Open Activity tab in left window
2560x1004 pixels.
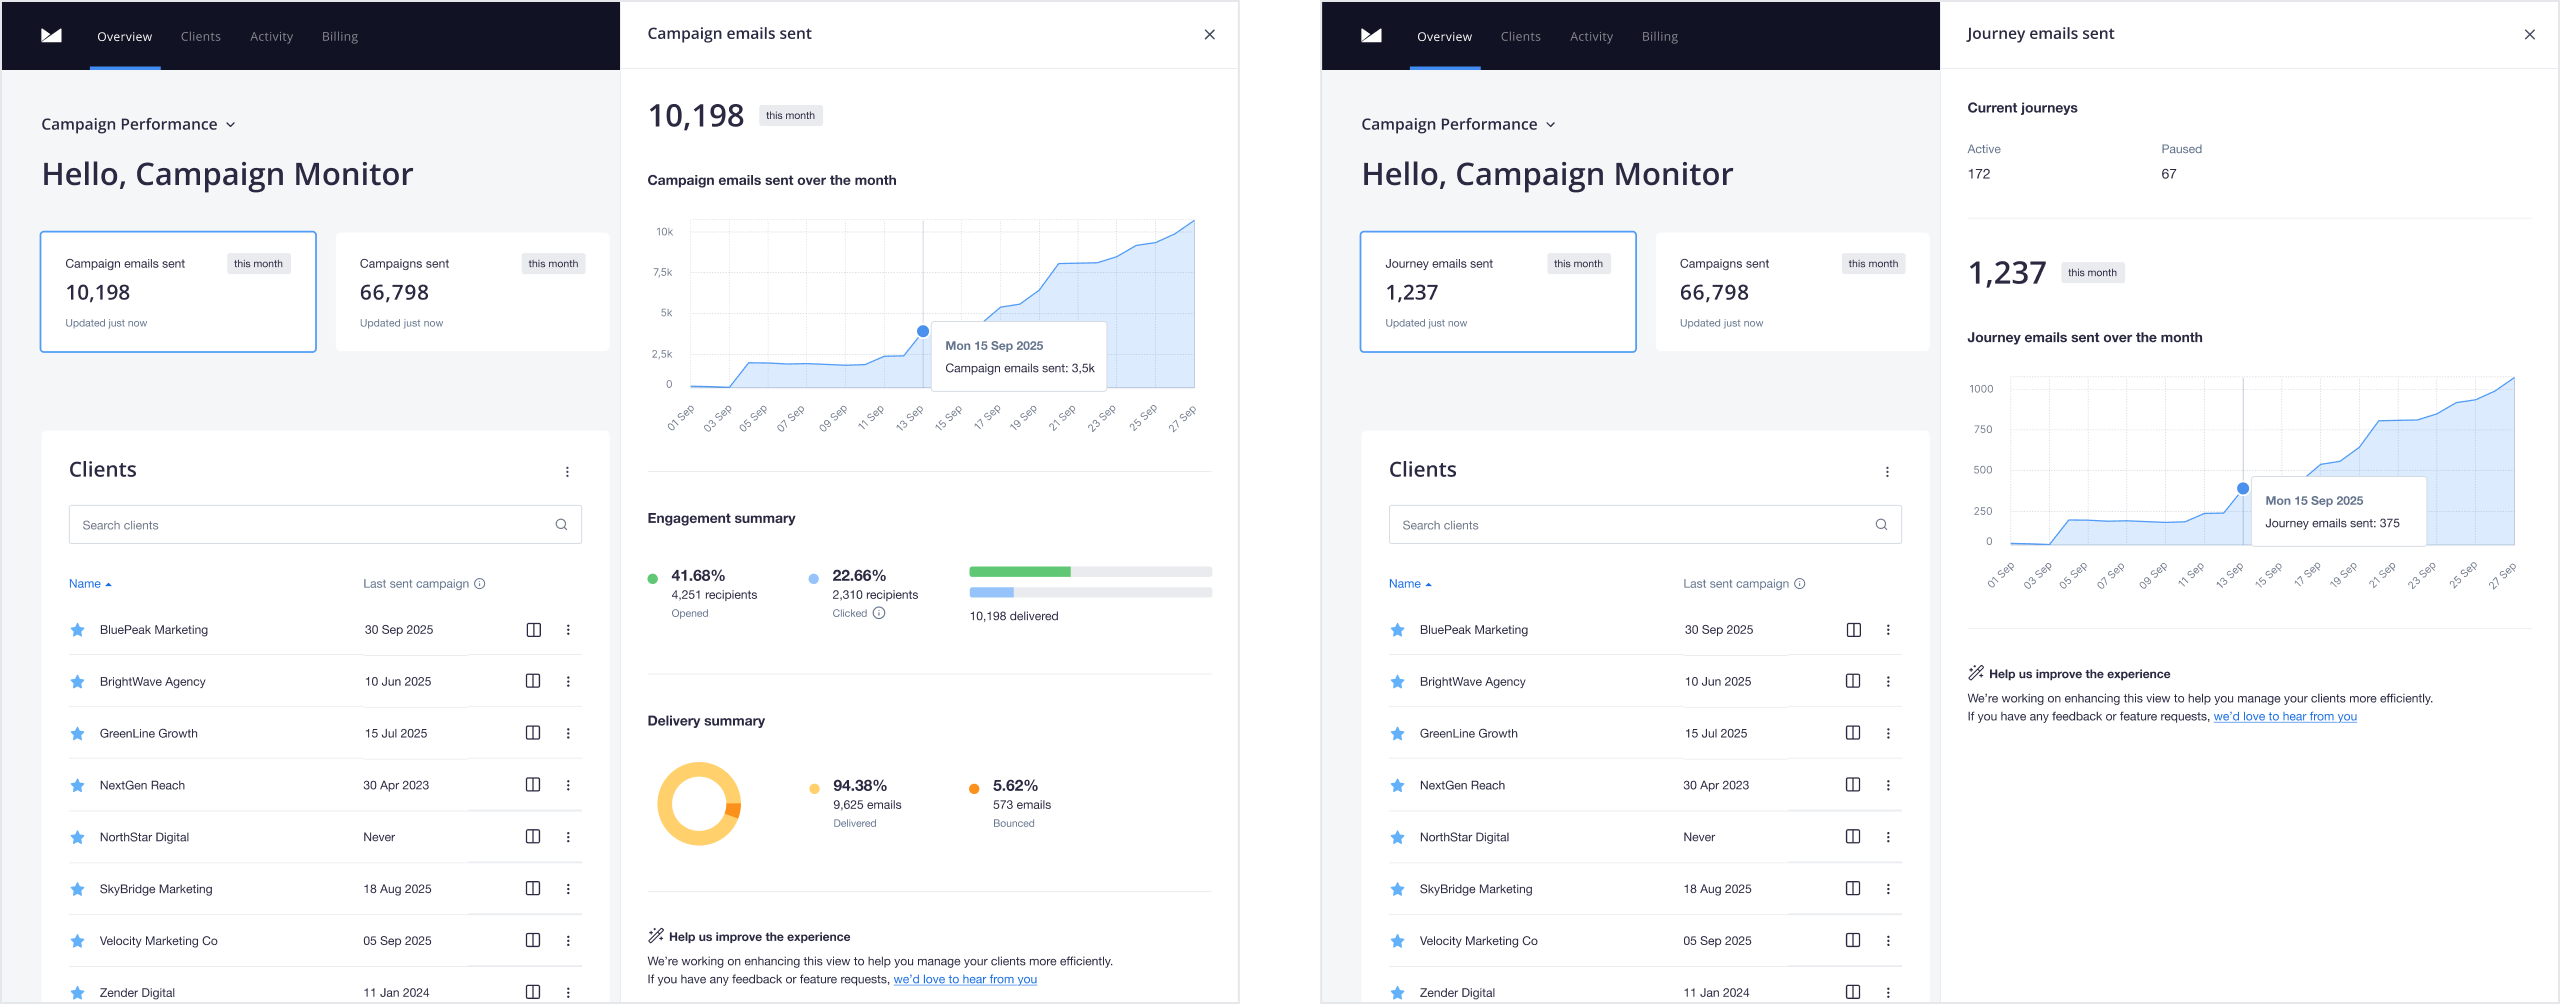point(271,37)
